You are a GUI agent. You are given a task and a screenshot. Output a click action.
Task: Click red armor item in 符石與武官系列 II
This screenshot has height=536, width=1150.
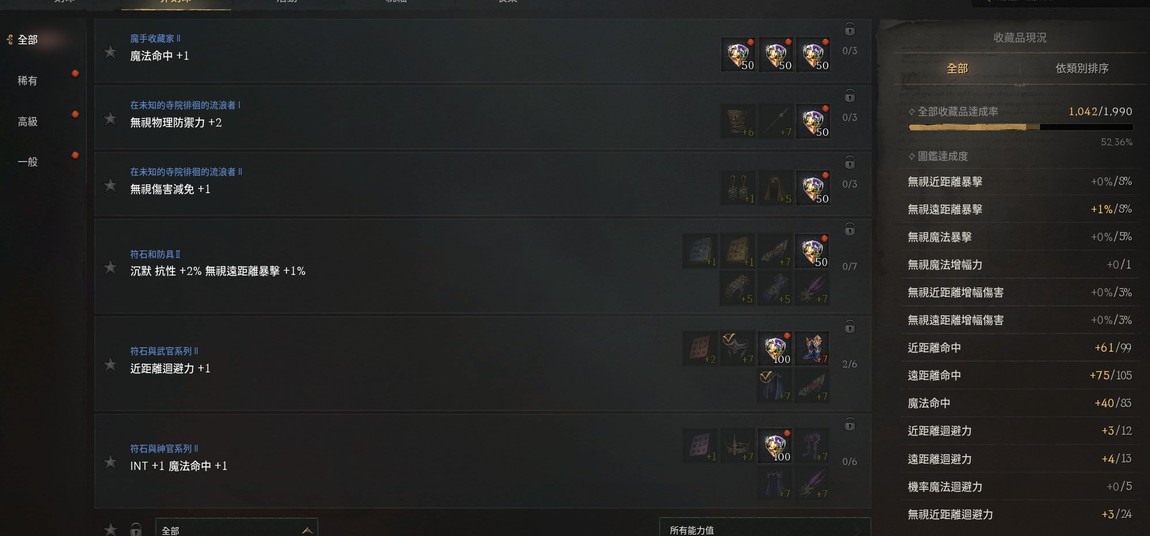[813, 348]
